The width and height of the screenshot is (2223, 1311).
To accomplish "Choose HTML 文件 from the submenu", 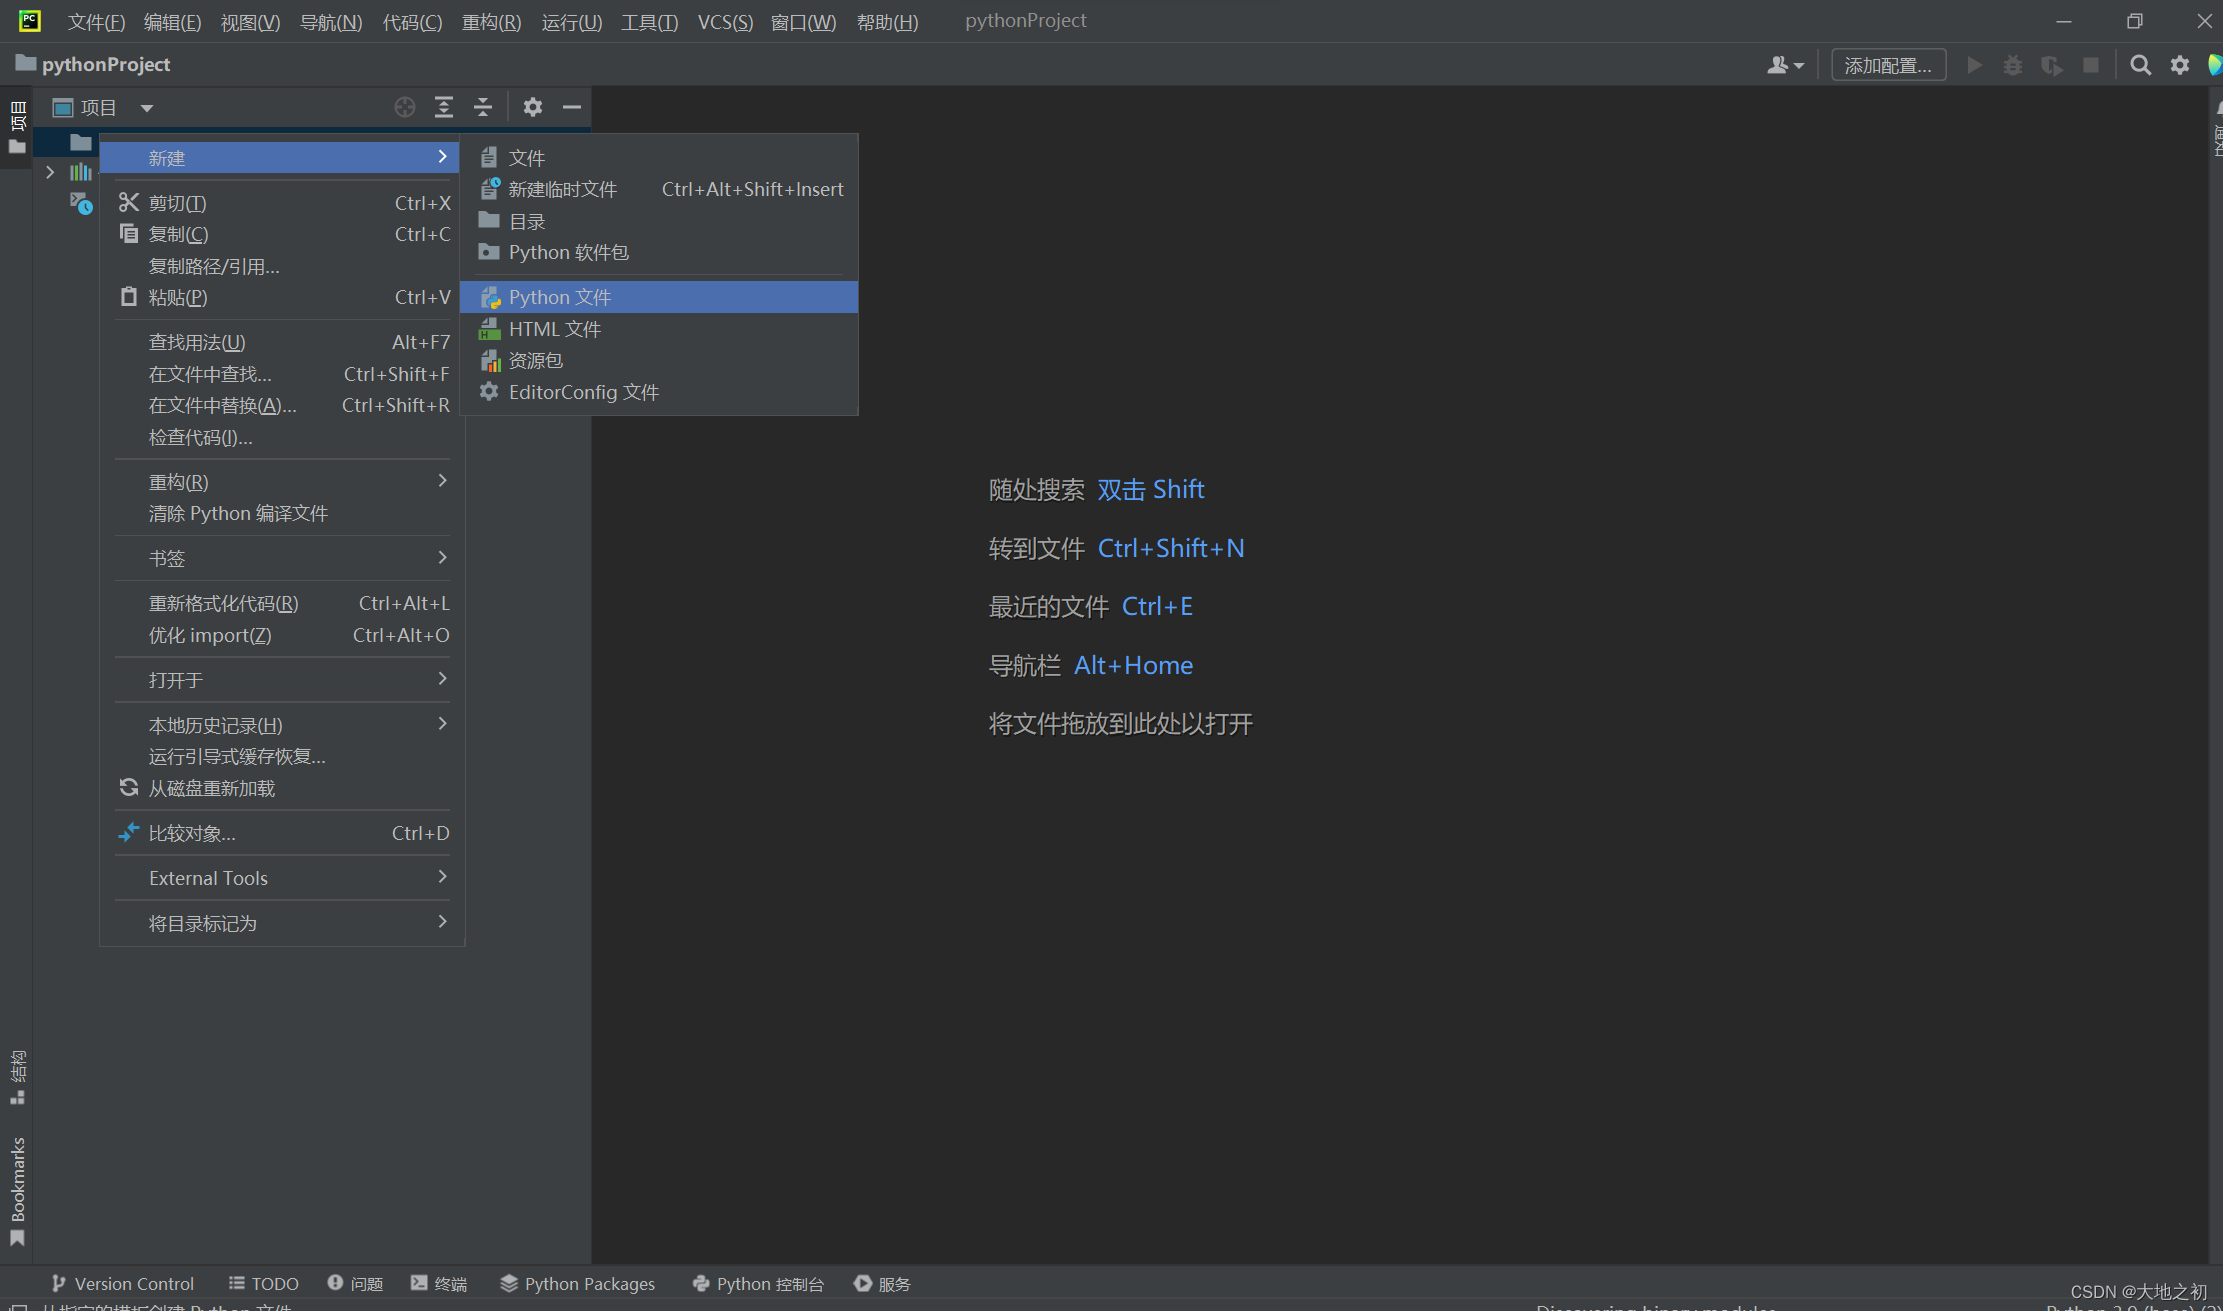I will pos(554,329).
